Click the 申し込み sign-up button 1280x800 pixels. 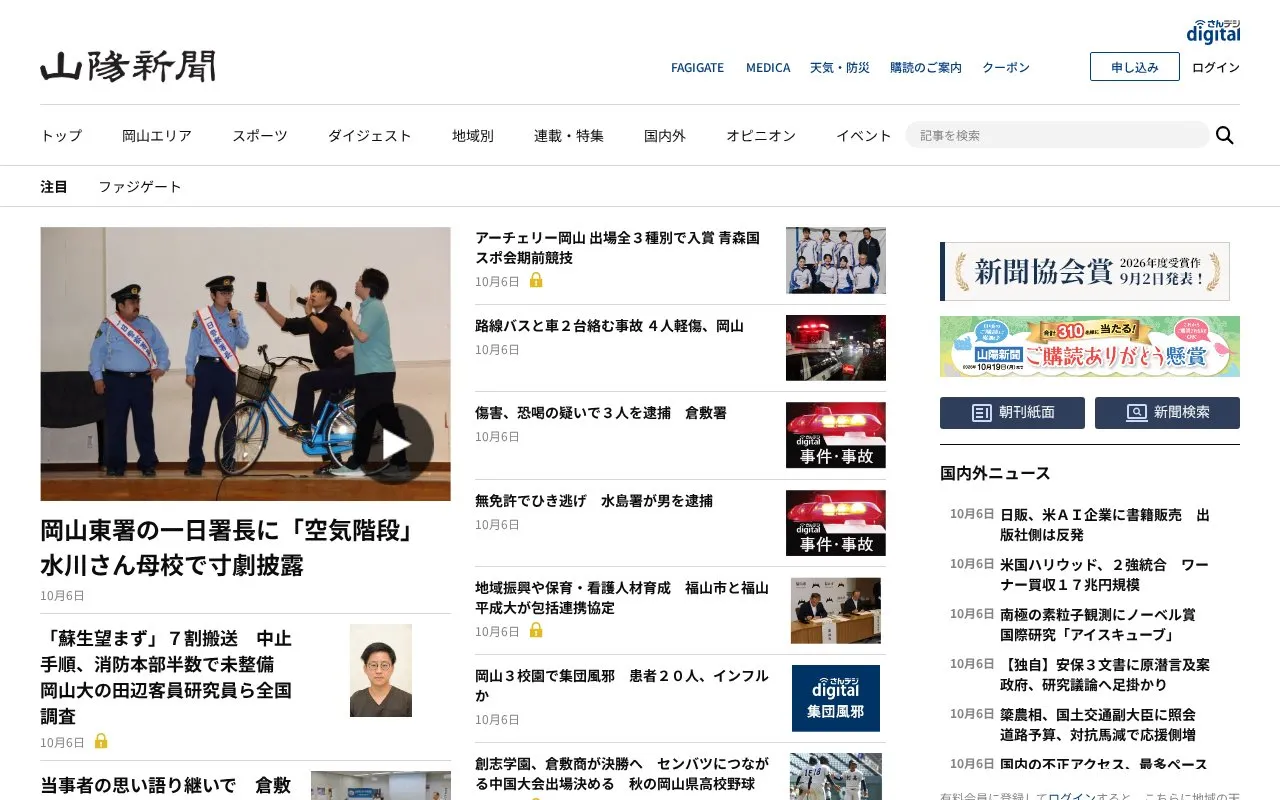point(1135,67)
